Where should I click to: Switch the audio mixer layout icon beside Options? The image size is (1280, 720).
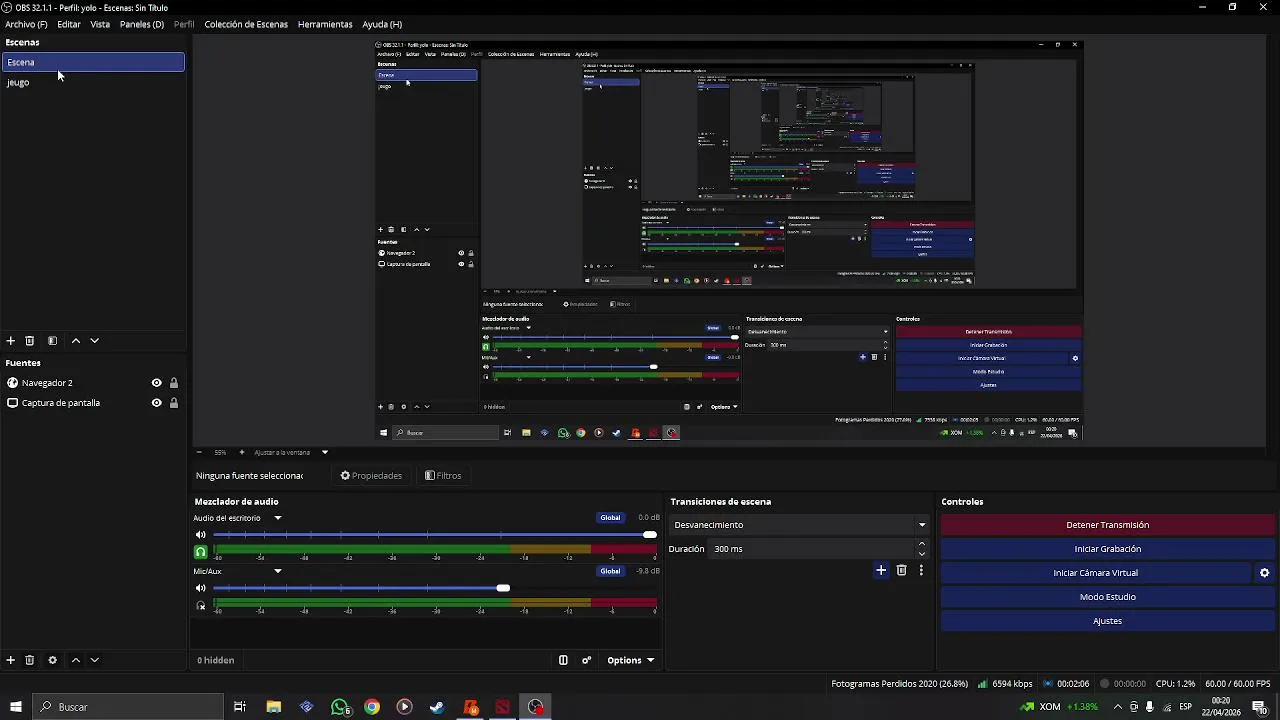[x=563, y=660]
